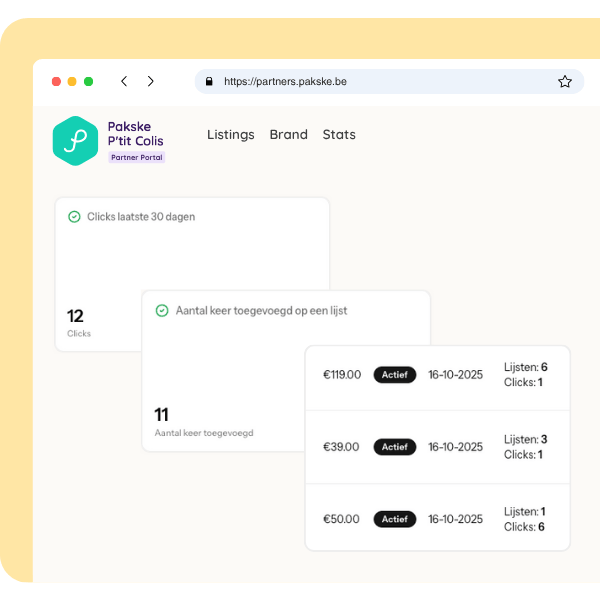Click the Clicks: 6 value
This screenshot has width=600, height=600.
click(524, 527)
